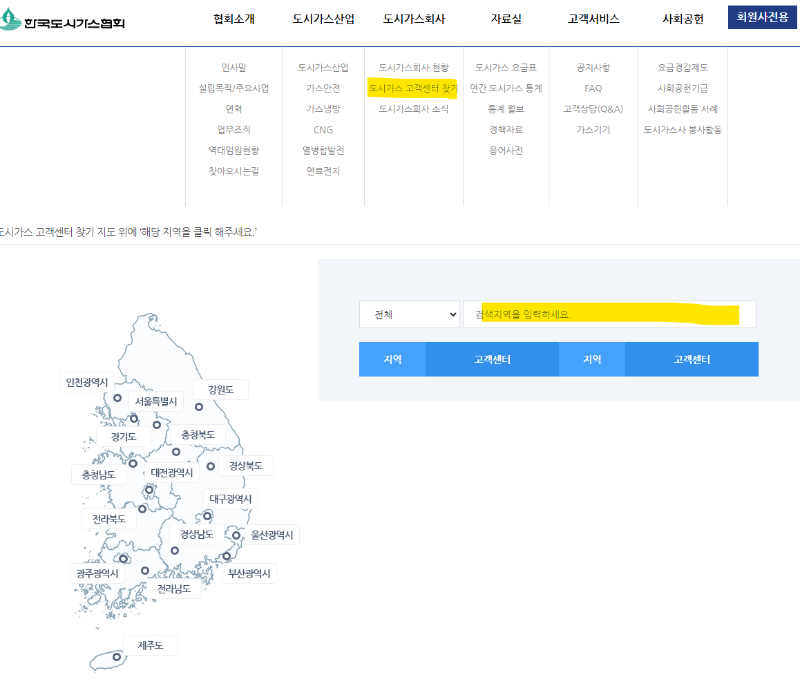Select 충청북도 label on map

(198, 435)
